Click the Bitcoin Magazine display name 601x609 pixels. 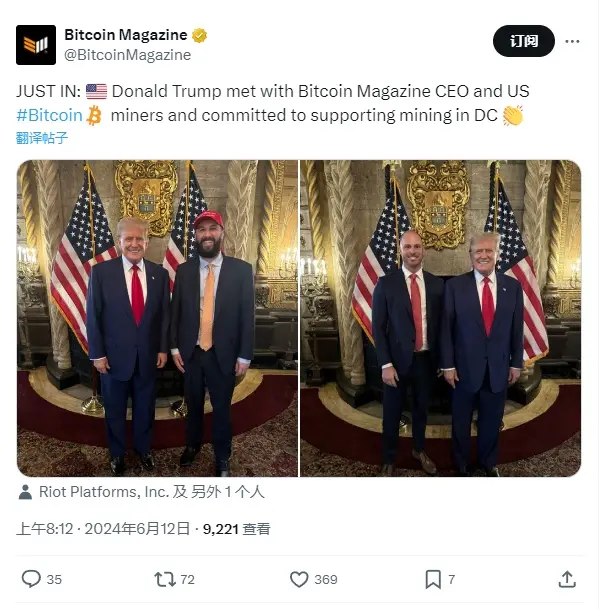pos(126,35)
